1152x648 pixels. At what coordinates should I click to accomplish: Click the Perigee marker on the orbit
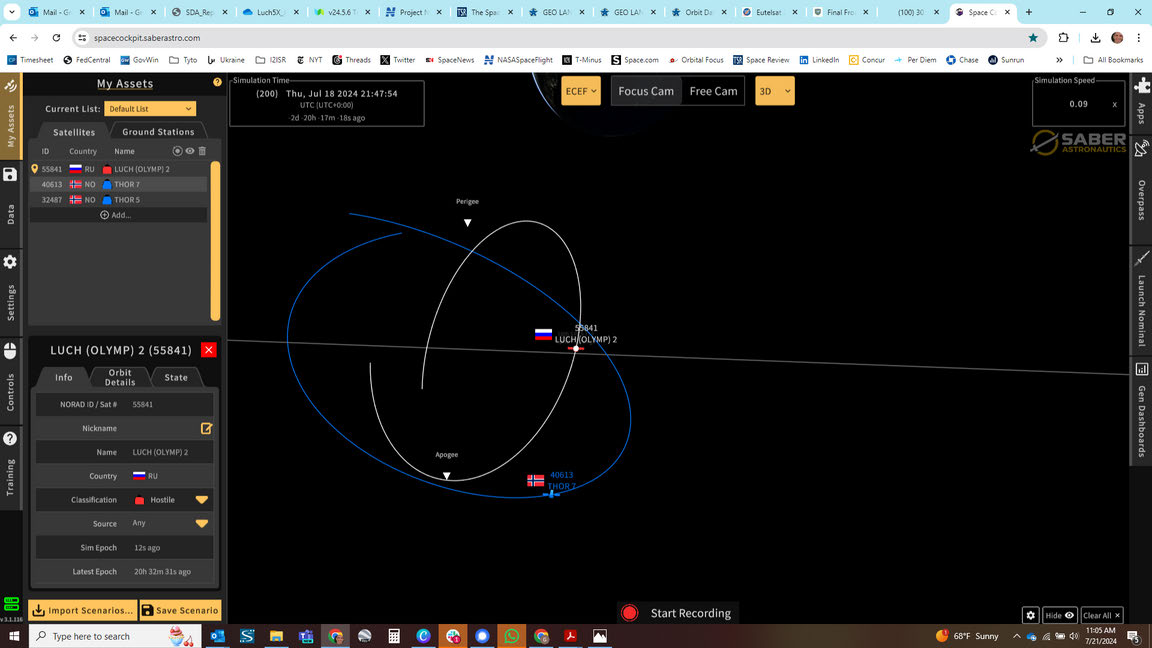pyautogui.click(x=467, y=223)
